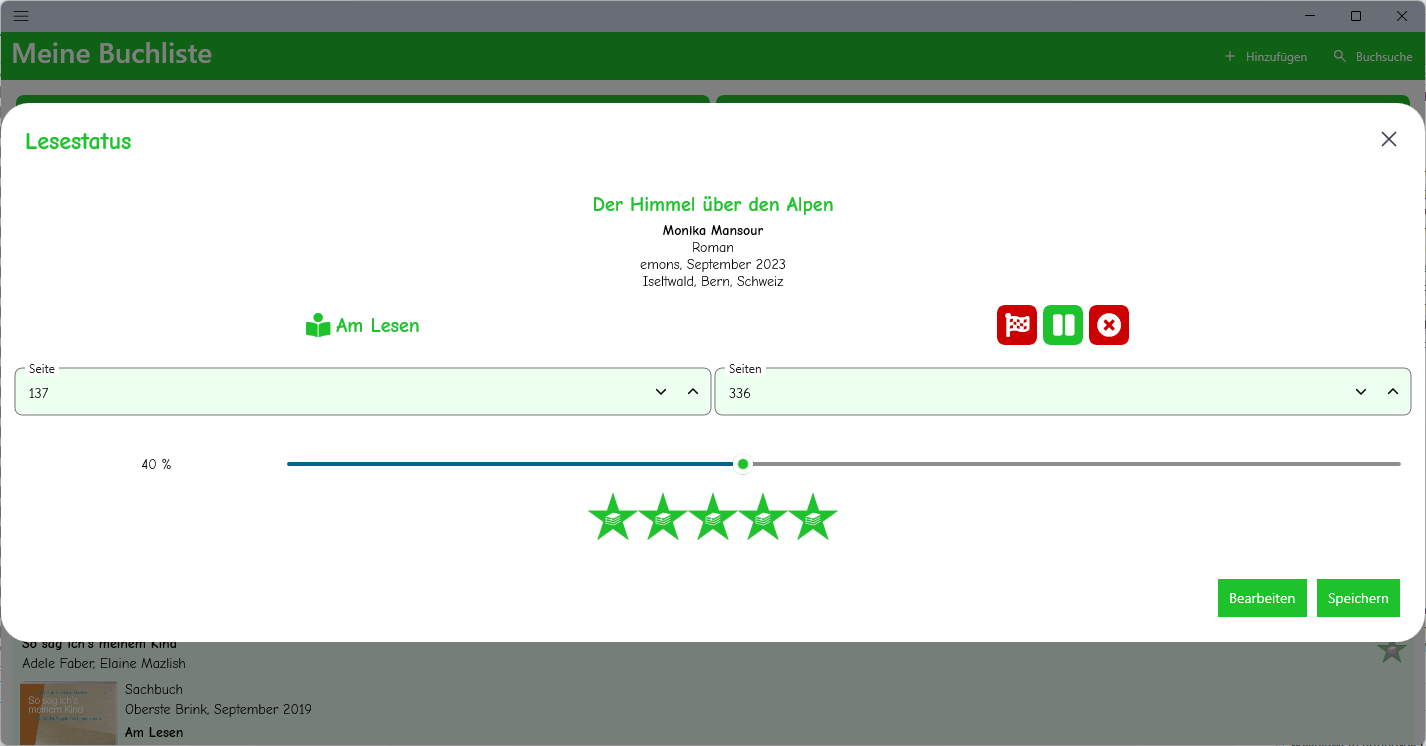Click the title Der Himmel über den Alpen
The width and height of the screenshot is (1426, 746).
click(713, 204)
